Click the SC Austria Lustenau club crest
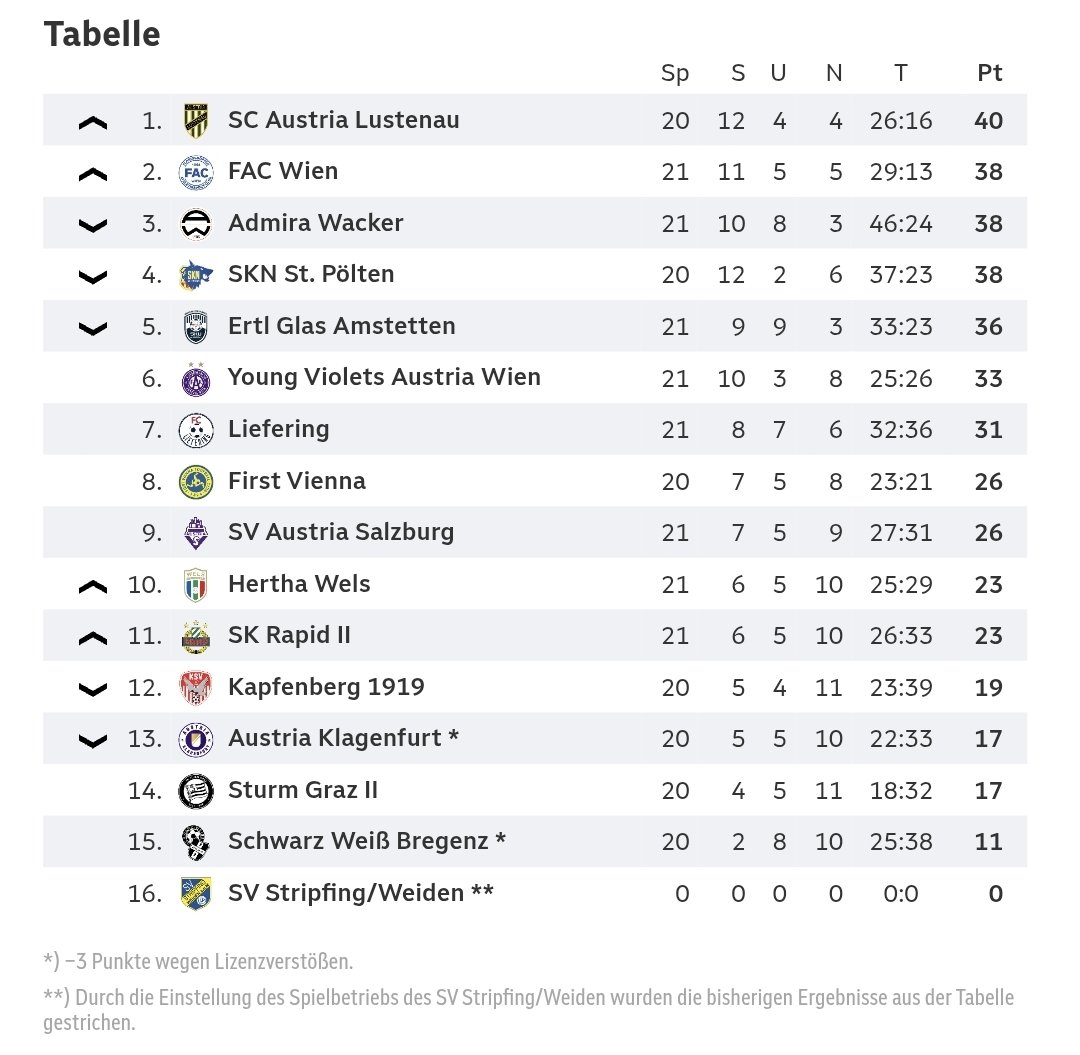Viewport: 1080px width, 1055px height. tap(195, 121)
